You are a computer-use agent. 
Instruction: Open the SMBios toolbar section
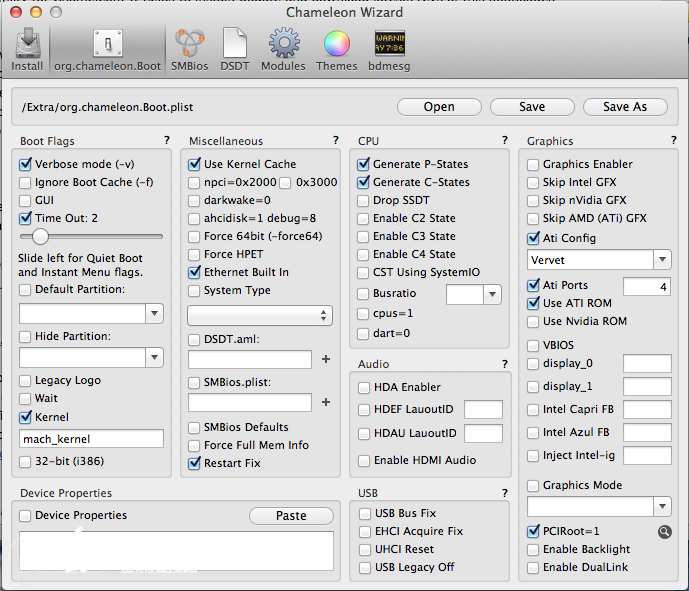tap(191, 48)
